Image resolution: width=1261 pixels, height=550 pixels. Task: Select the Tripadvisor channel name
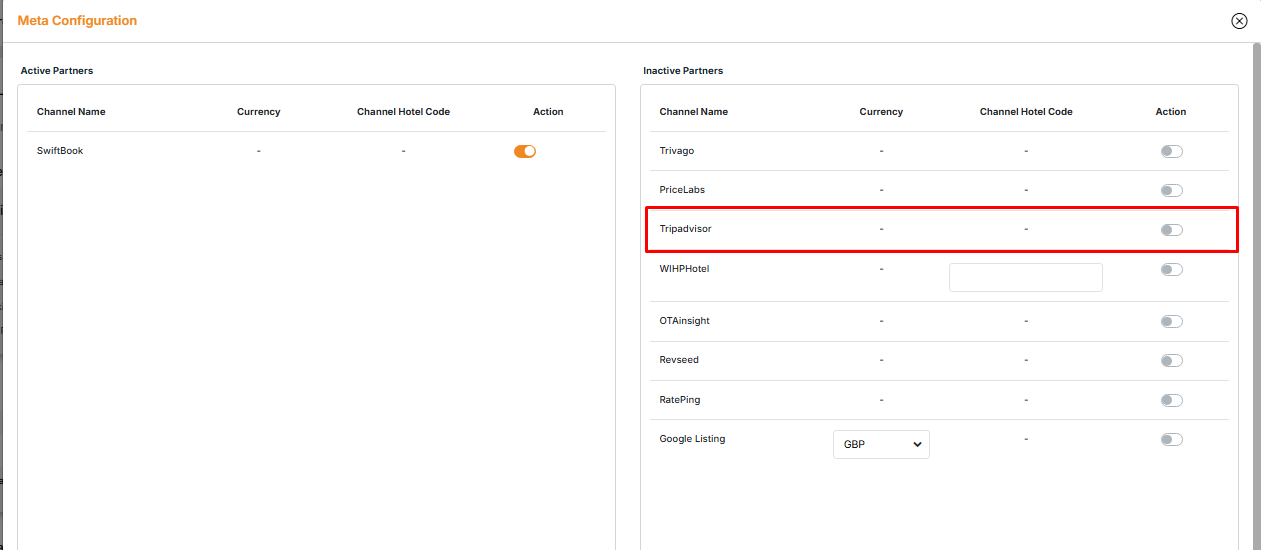685,229
